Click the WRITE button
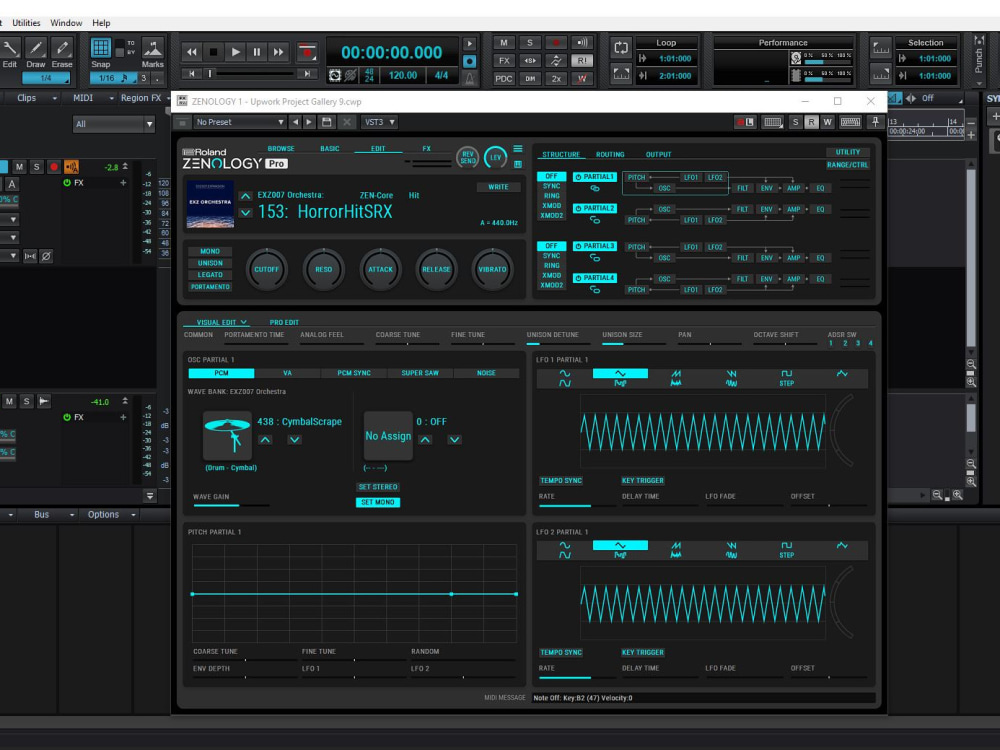1000x750 pixels. click(498, 187)
